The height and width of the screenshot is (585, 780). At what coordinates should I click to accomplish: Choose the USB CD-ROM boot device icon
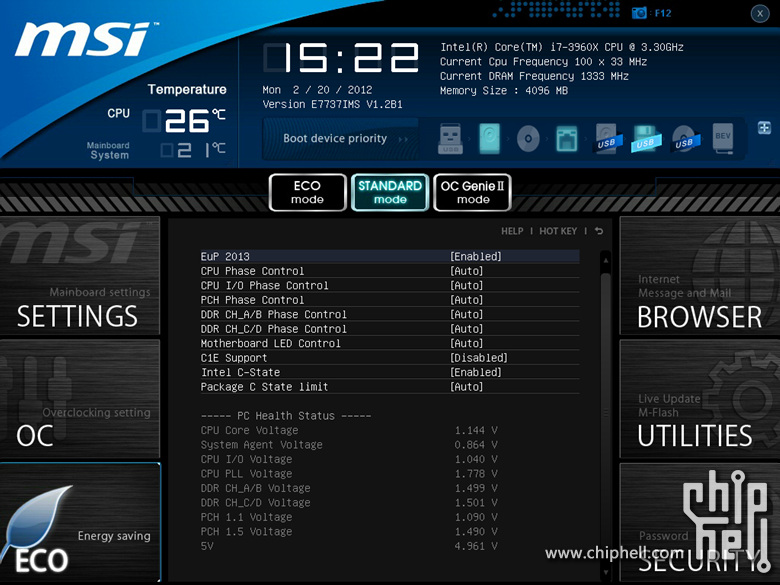[685, 139]
